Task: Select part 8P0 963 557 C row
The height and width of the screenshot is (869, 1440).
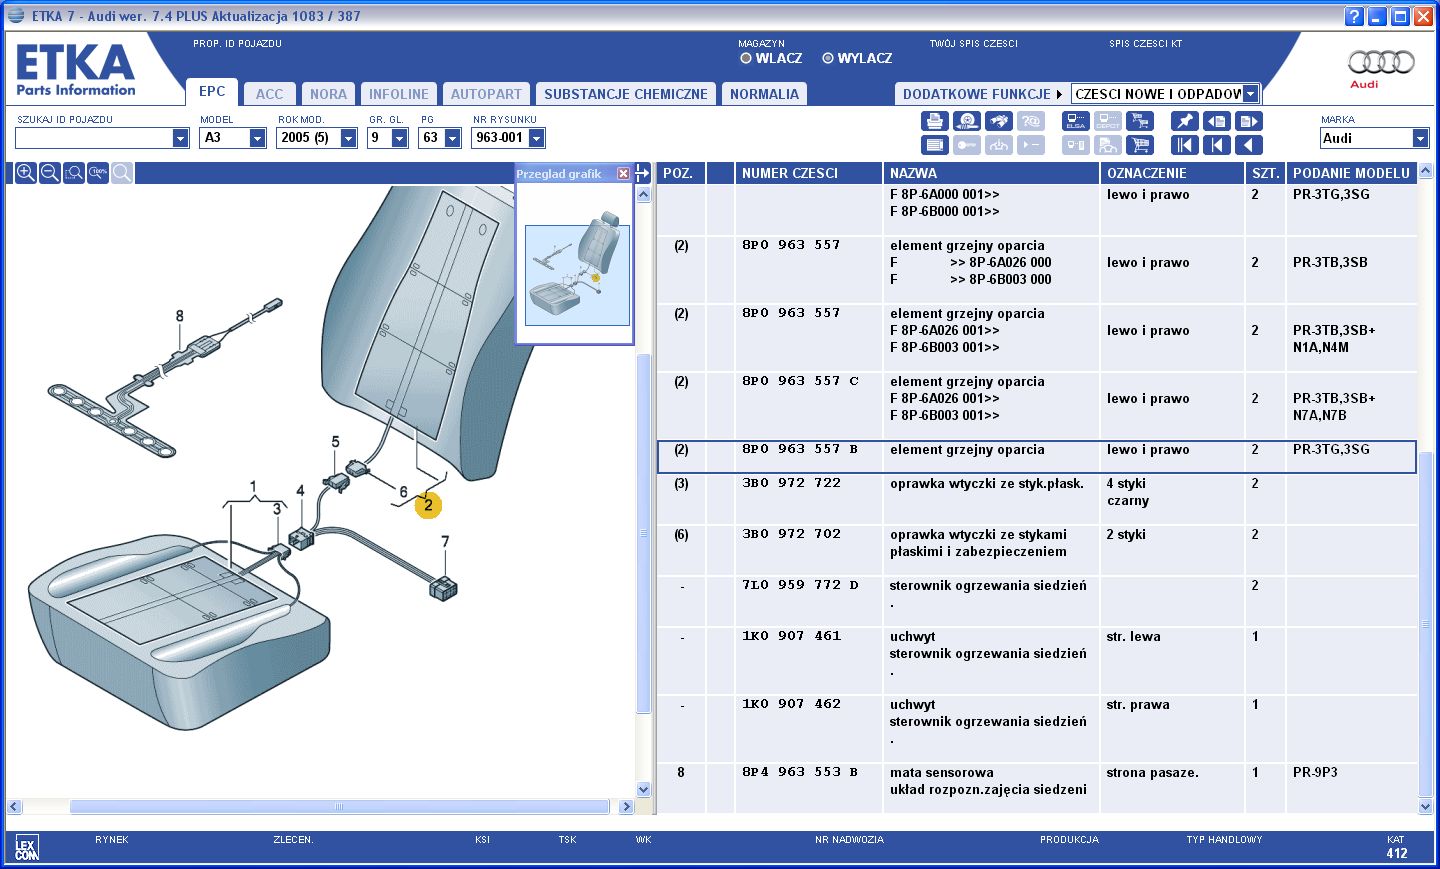Action: click(1036, 406)
